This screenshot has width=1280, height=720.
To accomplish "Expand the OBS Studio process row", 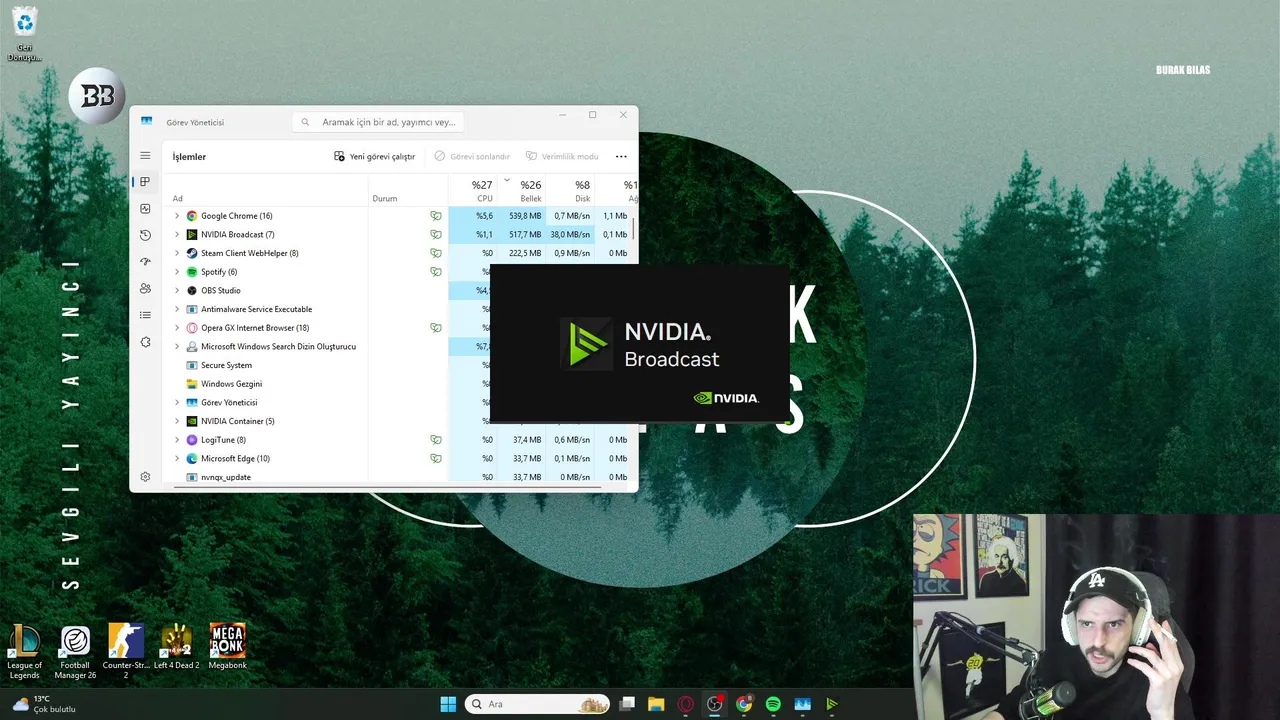I will pos(177,290).
